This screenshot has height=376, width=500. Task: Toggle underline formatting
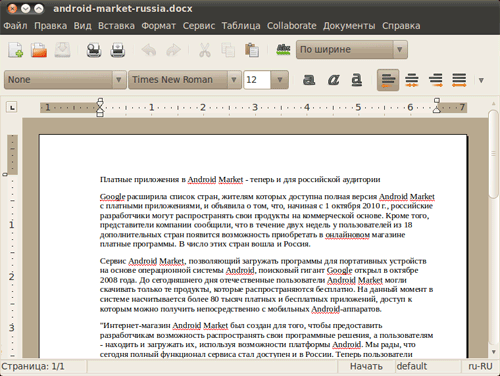357,80
